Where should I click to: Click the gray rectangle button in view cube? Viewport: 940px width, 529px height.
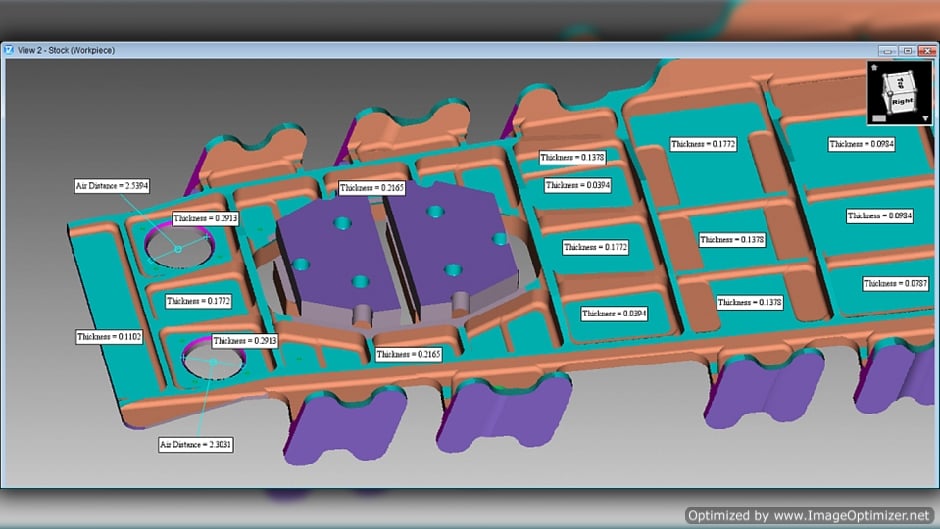point(879,118)
